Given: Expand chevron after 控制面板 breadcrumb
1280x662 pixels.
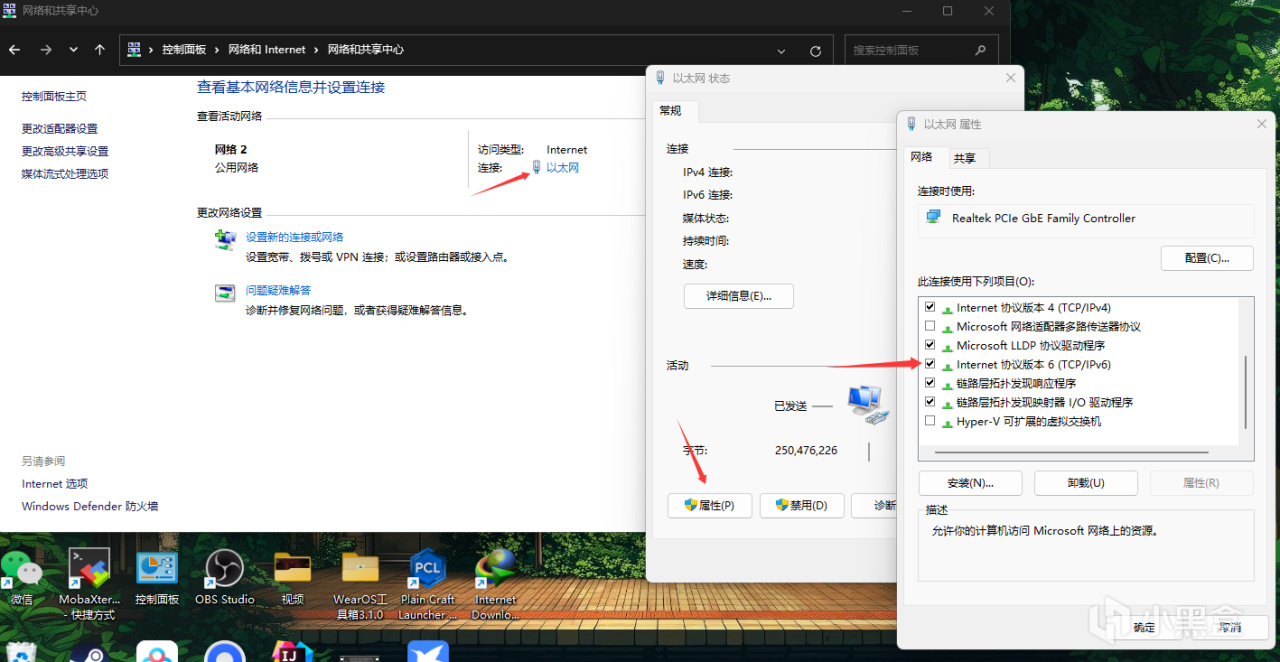Looking at the screenshot, I should coord(217,49).
